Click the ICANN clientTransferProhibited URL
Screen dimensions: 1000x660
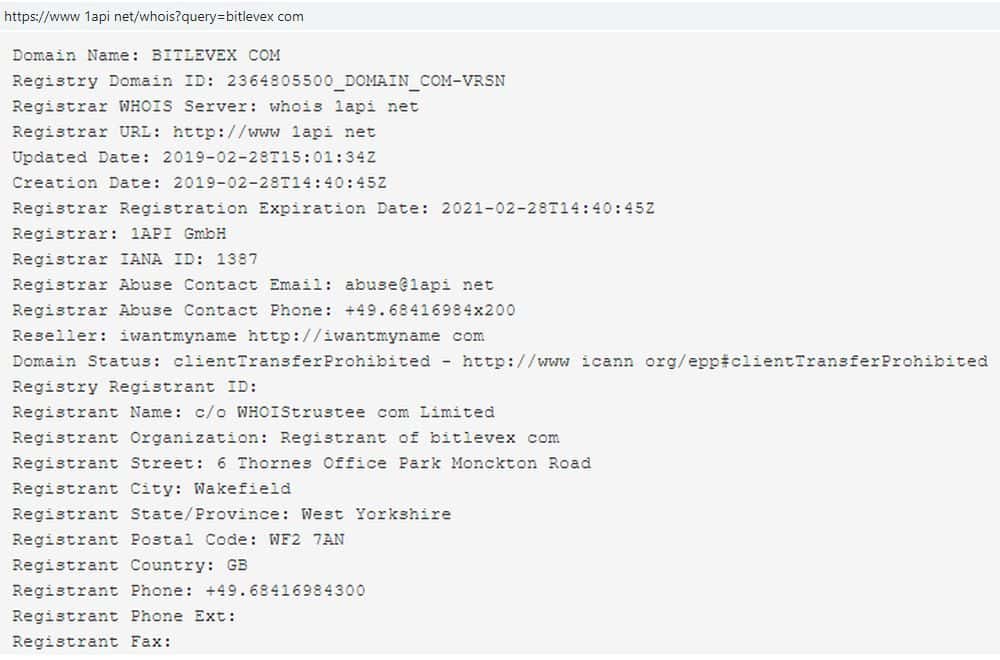[x=724, y=361]
